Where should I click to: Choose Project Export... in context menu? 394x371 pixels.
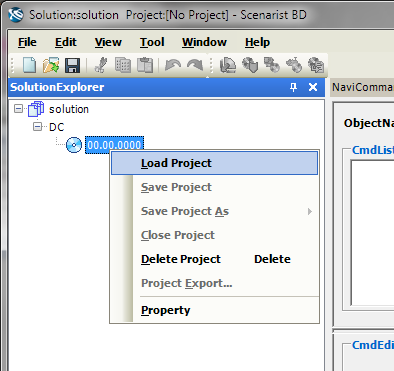[215, 283]
